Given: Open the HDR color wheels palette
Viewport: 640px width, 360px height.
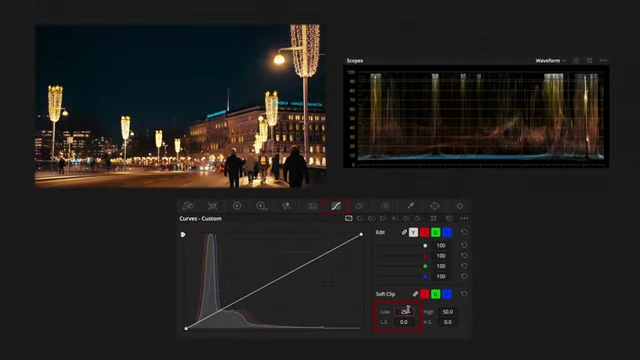Looking at the screenshot, I should click(262, 206).
